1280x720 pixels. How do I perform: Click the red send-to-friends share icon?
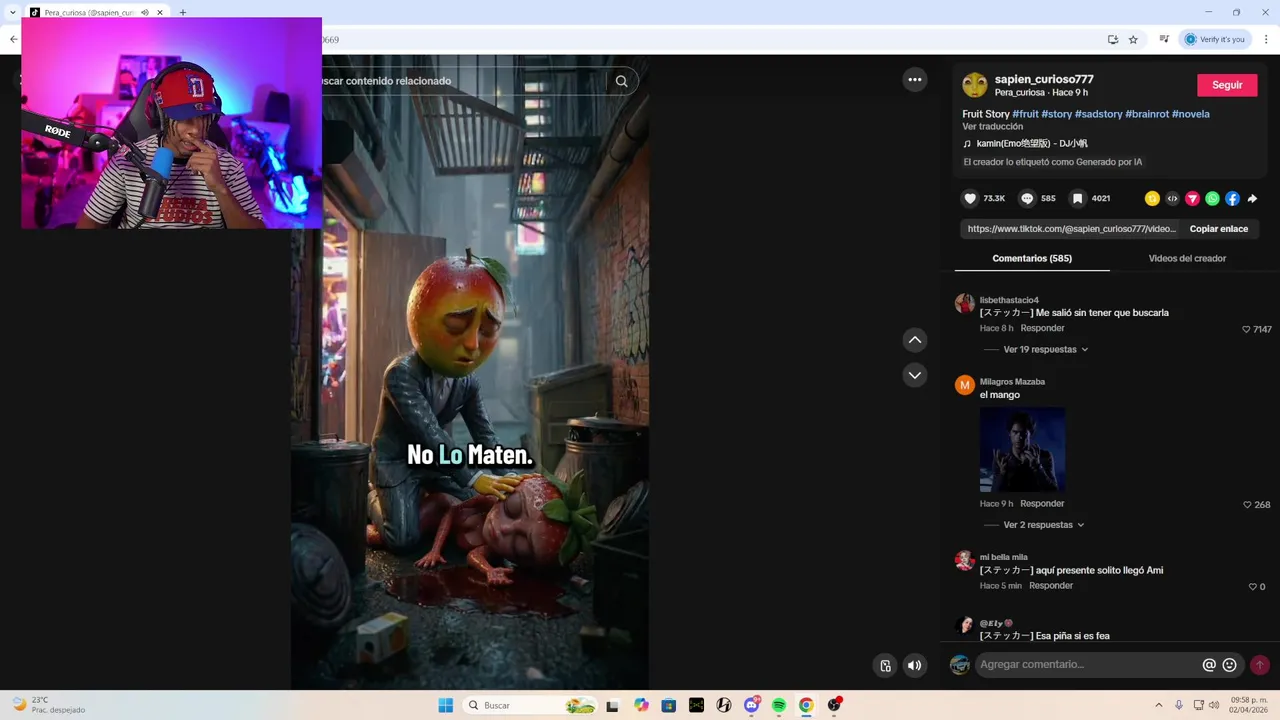(1192, 198)
